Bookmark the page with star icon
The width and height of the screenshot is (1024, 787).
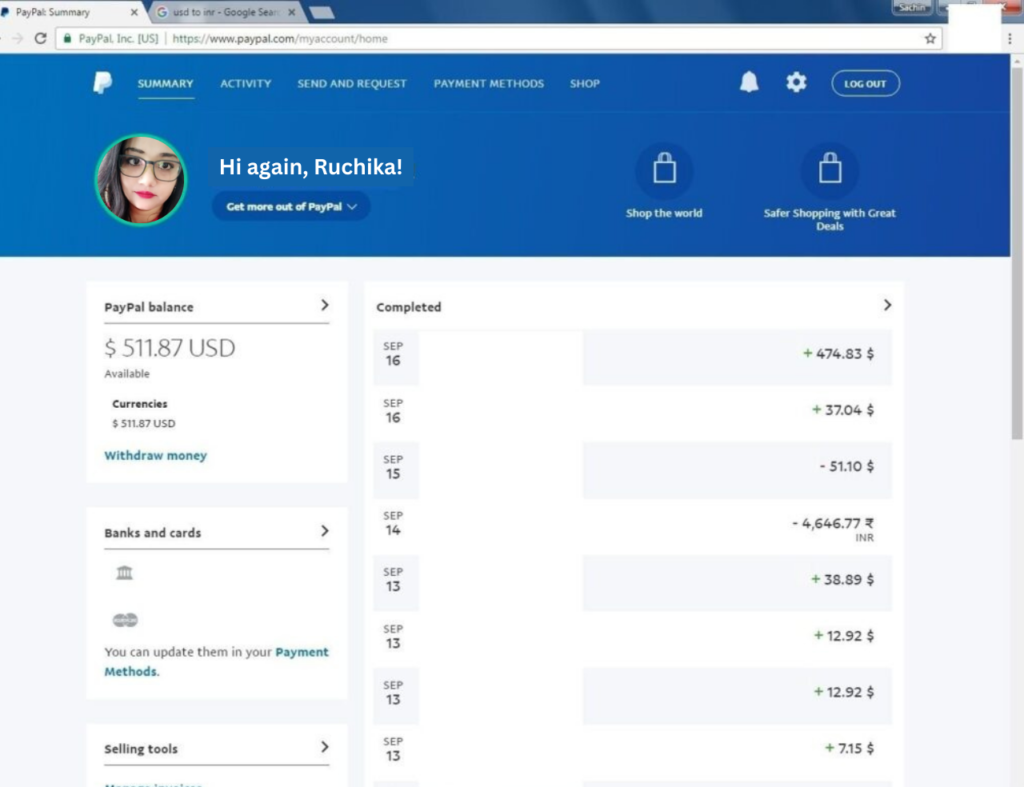click(930, 39)
